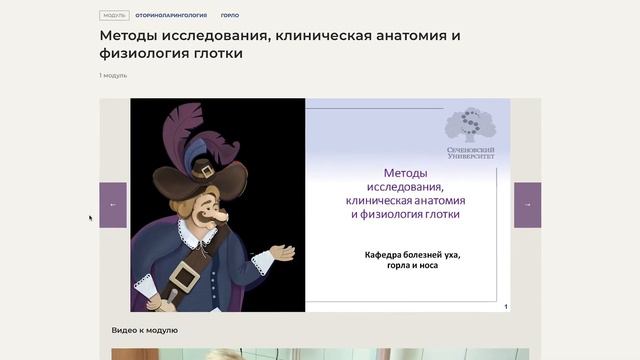The width and height of the screenshot is (640, 360).
Task: Click the Sechenov University logo on the slide
Action: pos(471,133)
